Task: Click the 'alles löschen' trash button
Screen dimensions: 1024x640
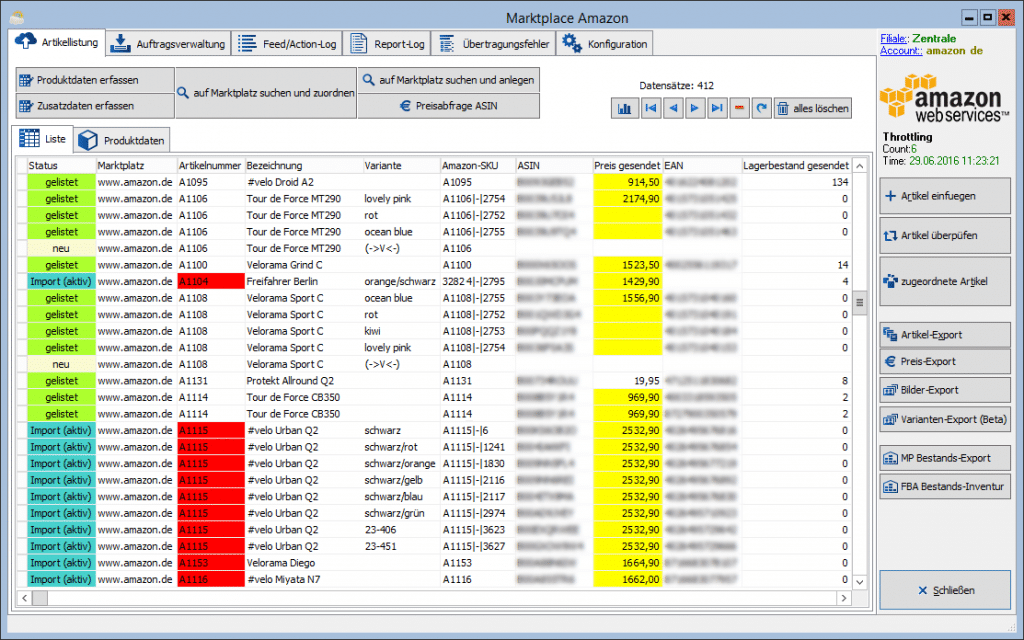Action: tap(813, 108)
